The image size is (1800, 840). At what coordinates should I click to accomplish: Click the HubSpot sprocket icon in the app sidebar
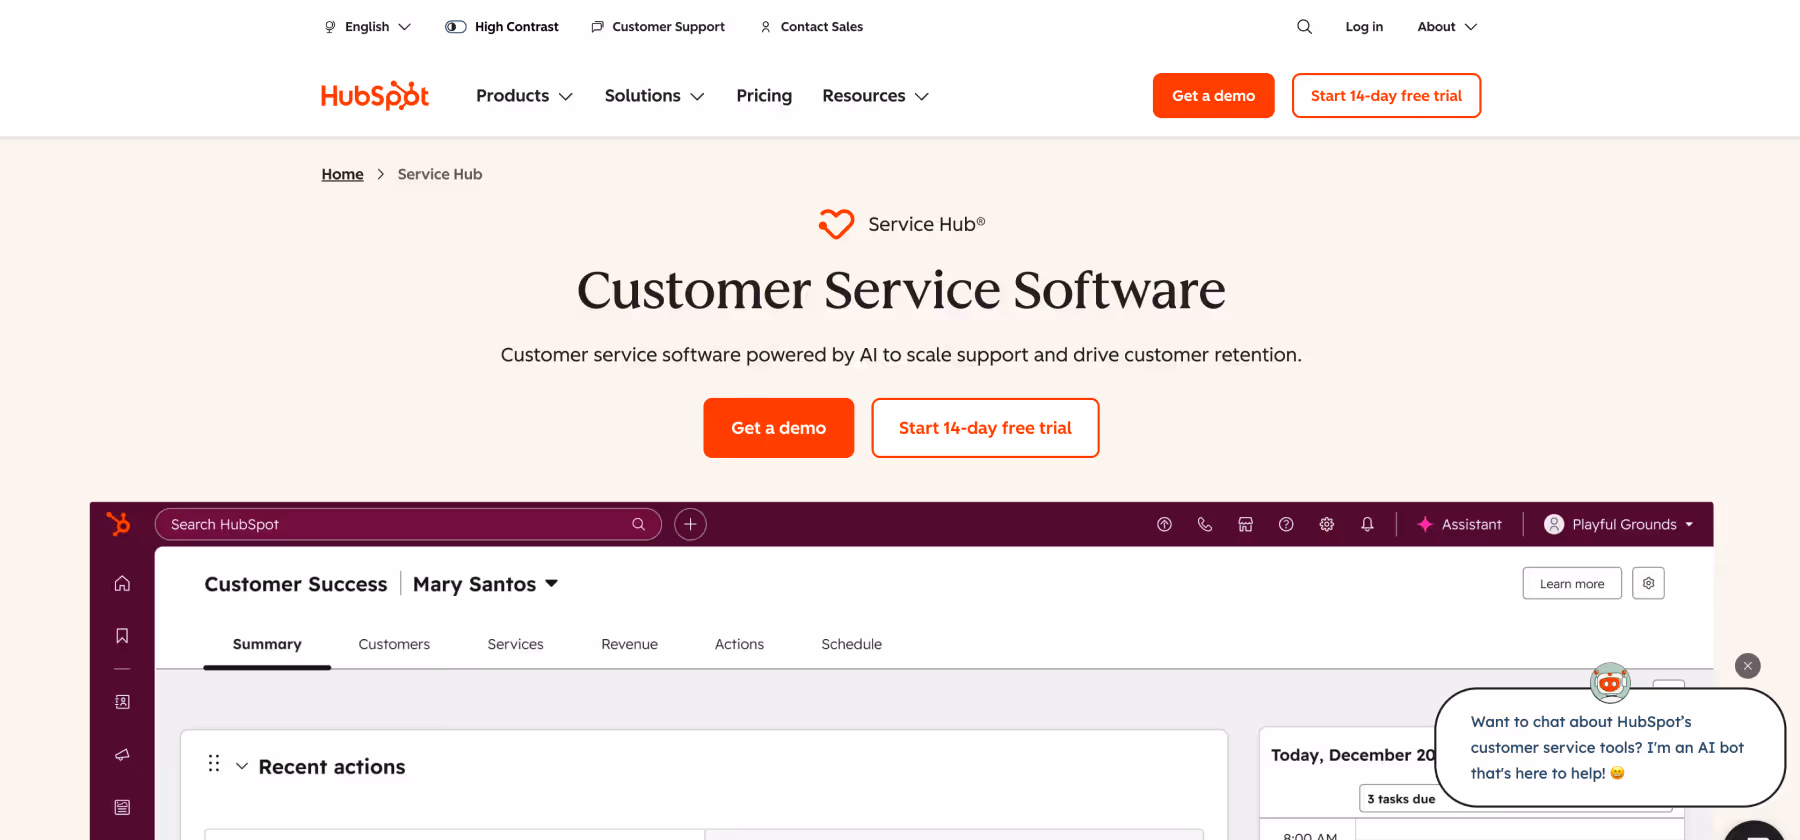coord(119,524)
